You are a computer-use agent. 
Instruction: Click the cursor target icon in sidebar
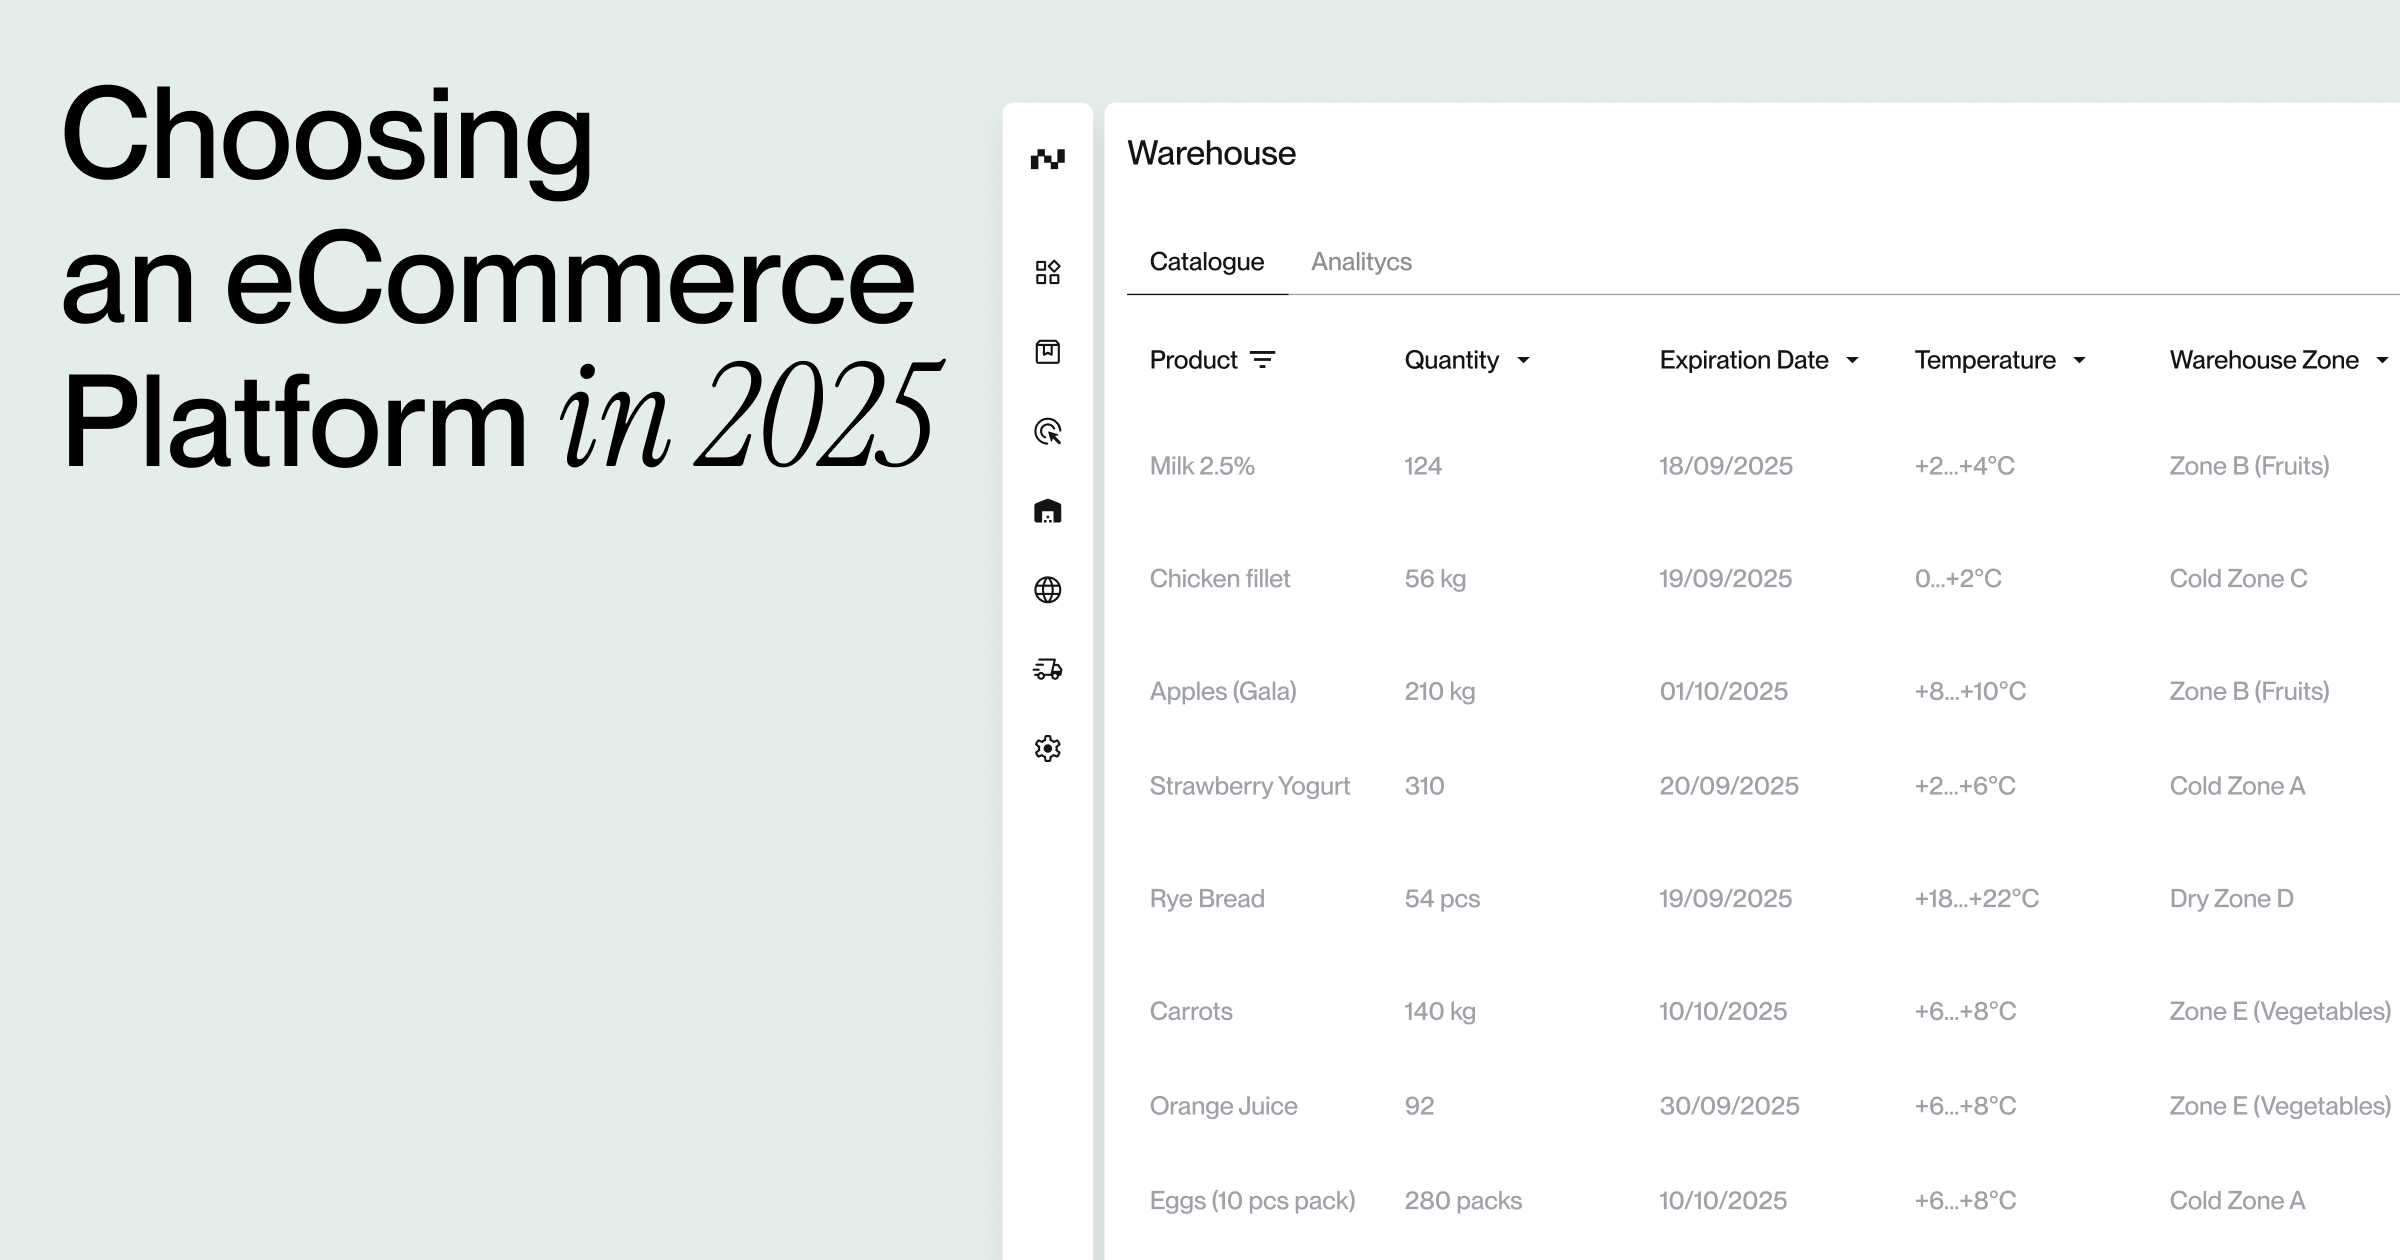click(x=1047, y=432)
